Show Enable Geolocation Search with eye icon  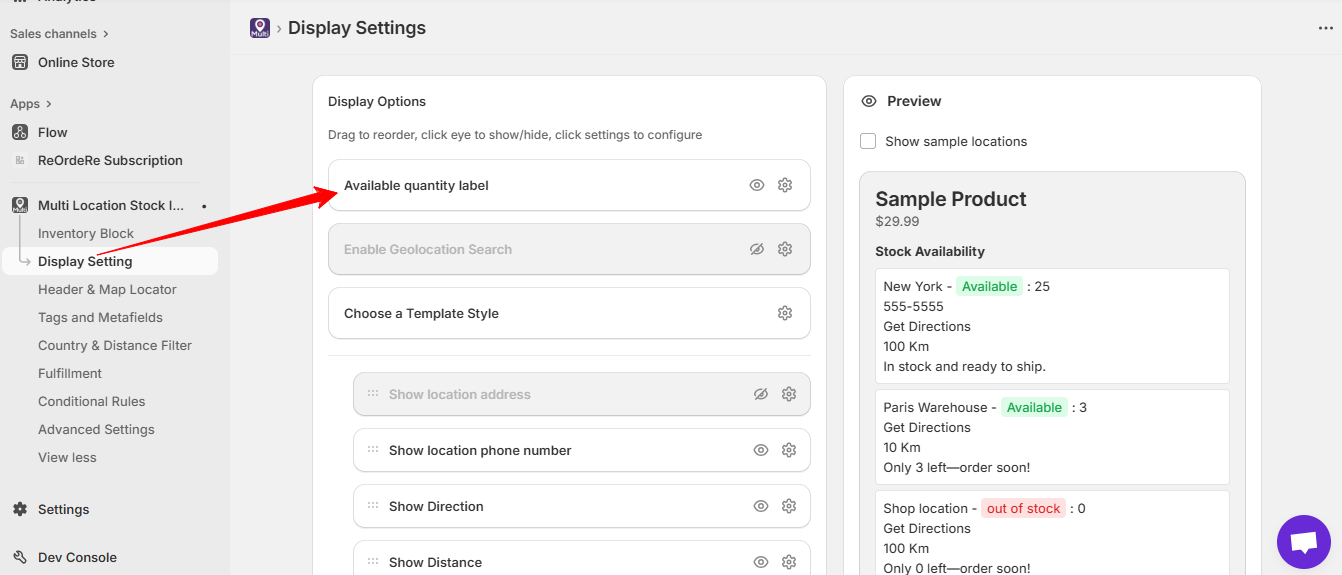757,249
